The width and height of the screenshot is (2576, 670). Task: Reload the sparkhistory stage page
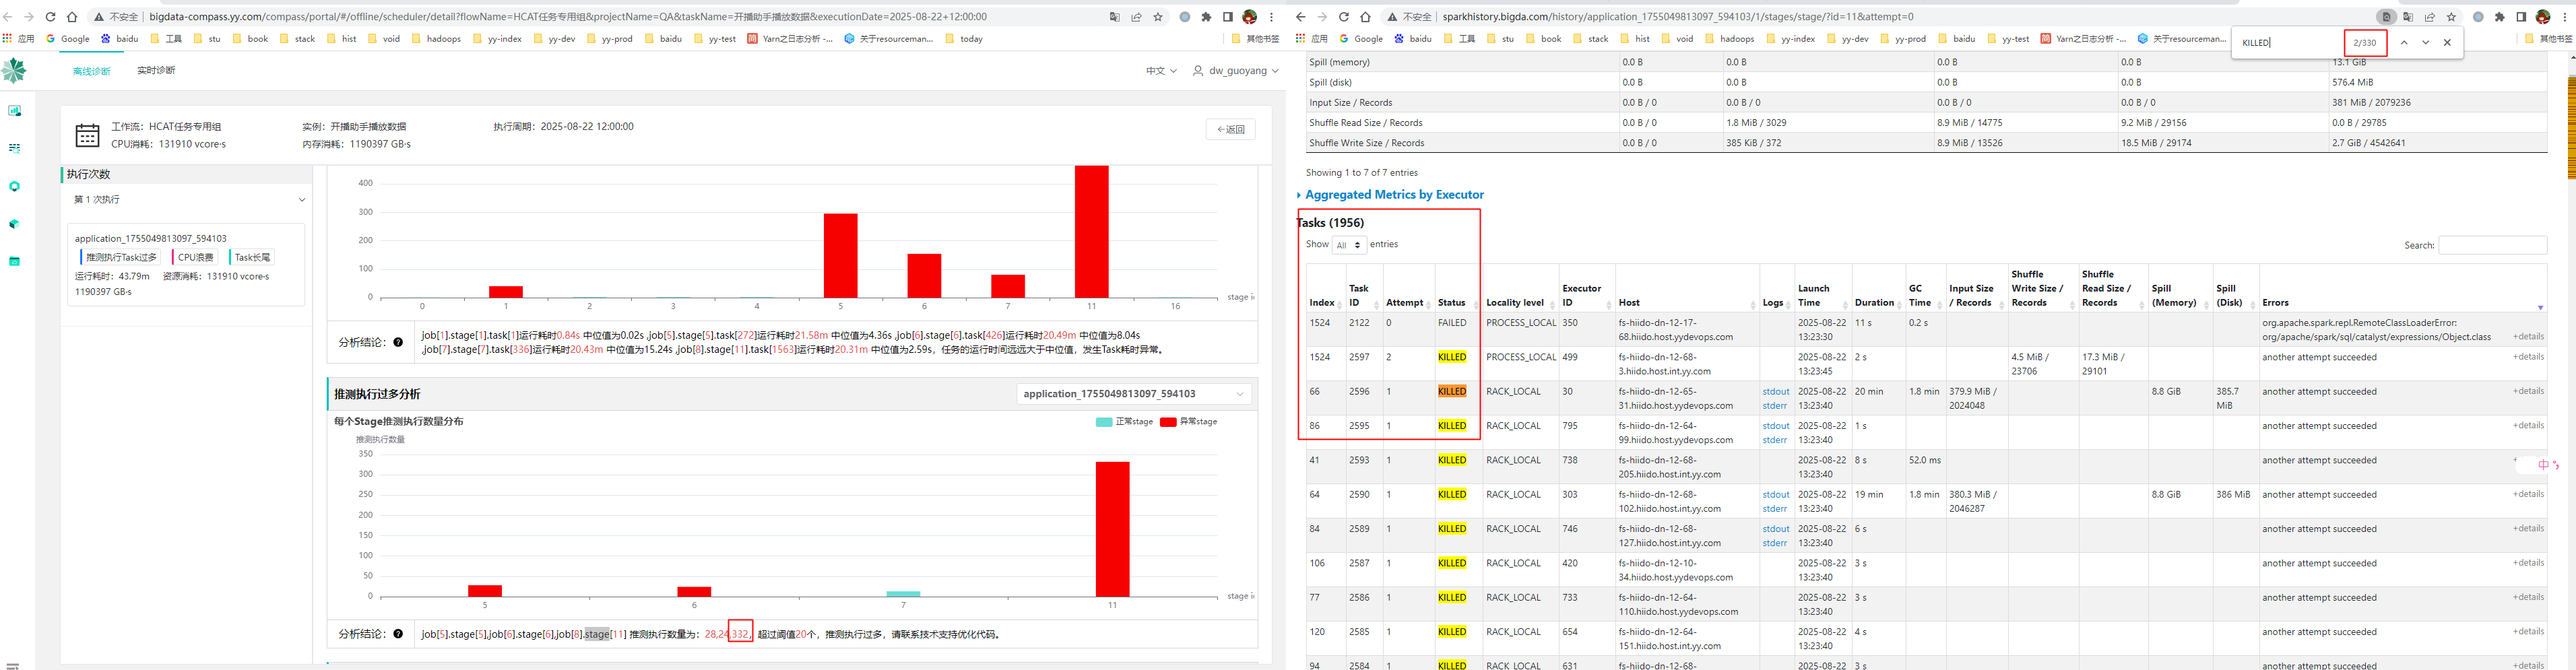click(x=1343, y=17)
